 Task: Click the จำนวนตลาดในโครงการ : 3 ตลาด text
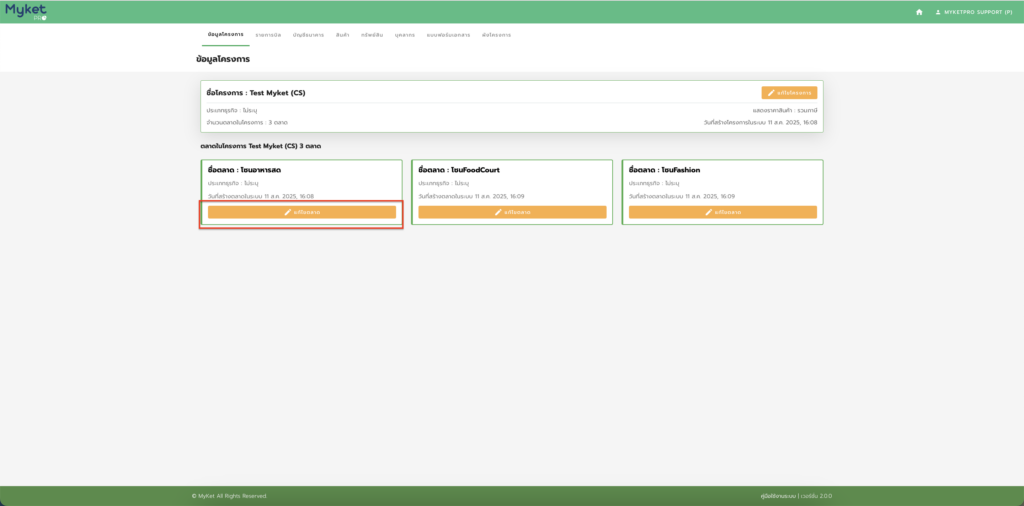pyautogui.click(x=247, y=122)
